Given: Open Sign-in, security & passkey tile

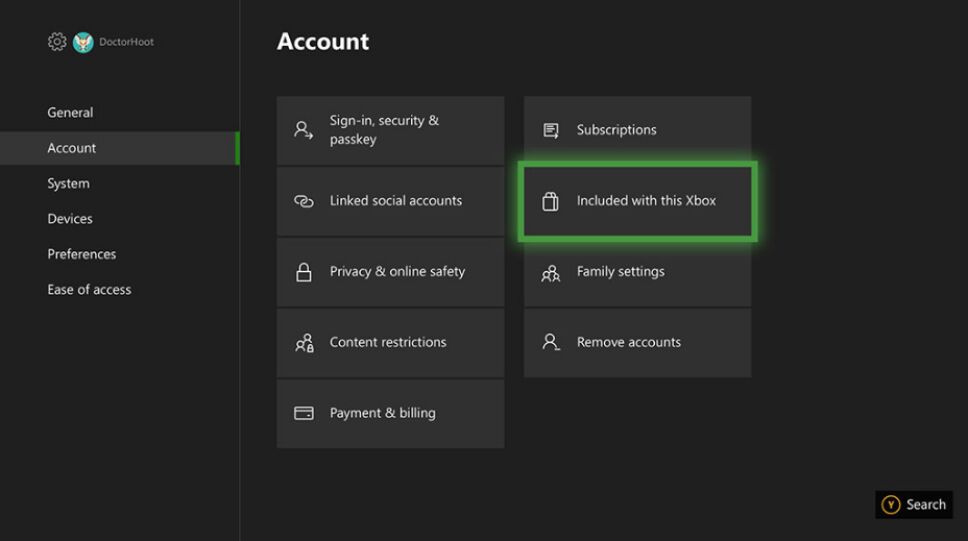Looking at the screenshot, I should 390,130.
